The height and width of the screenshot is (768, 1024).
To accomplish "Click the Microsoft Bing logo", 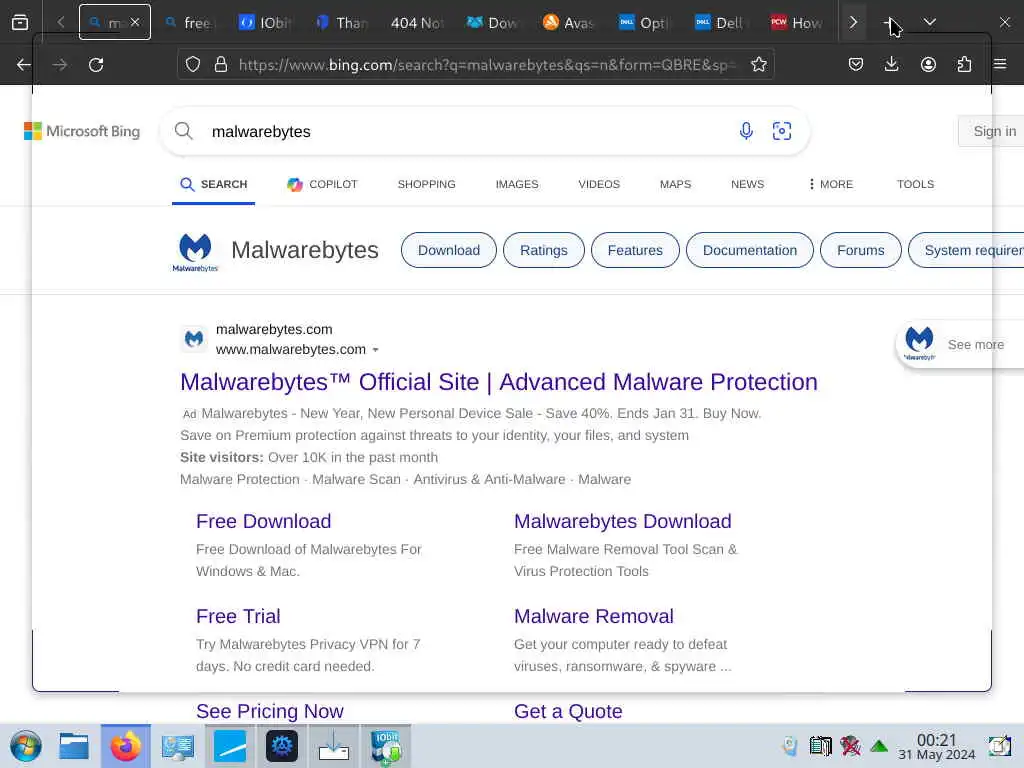I will tap(82, 131).
